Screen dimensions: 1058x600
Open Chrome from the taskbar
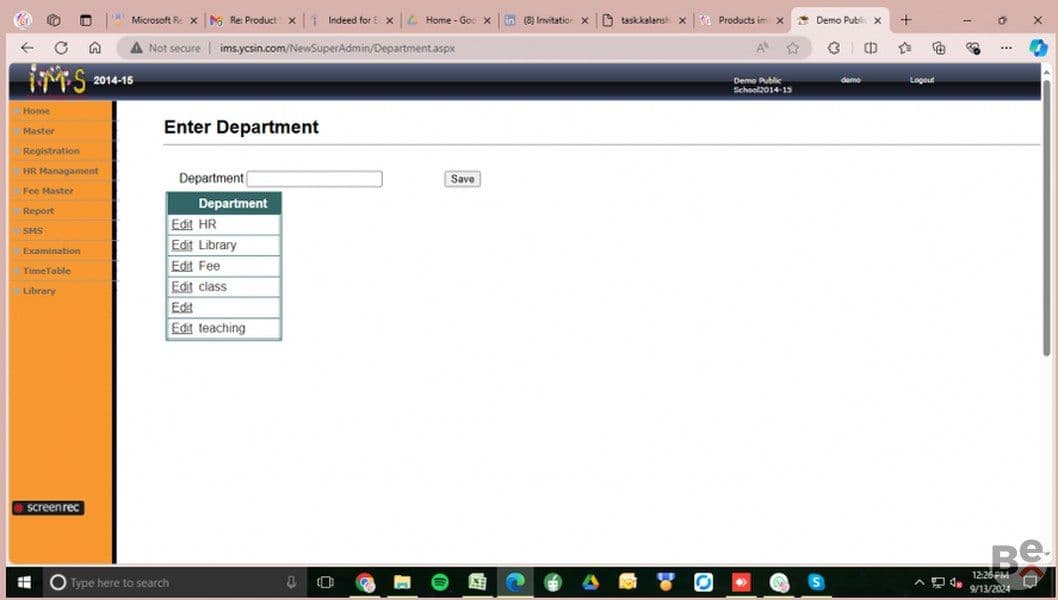(x=365, y=582)
